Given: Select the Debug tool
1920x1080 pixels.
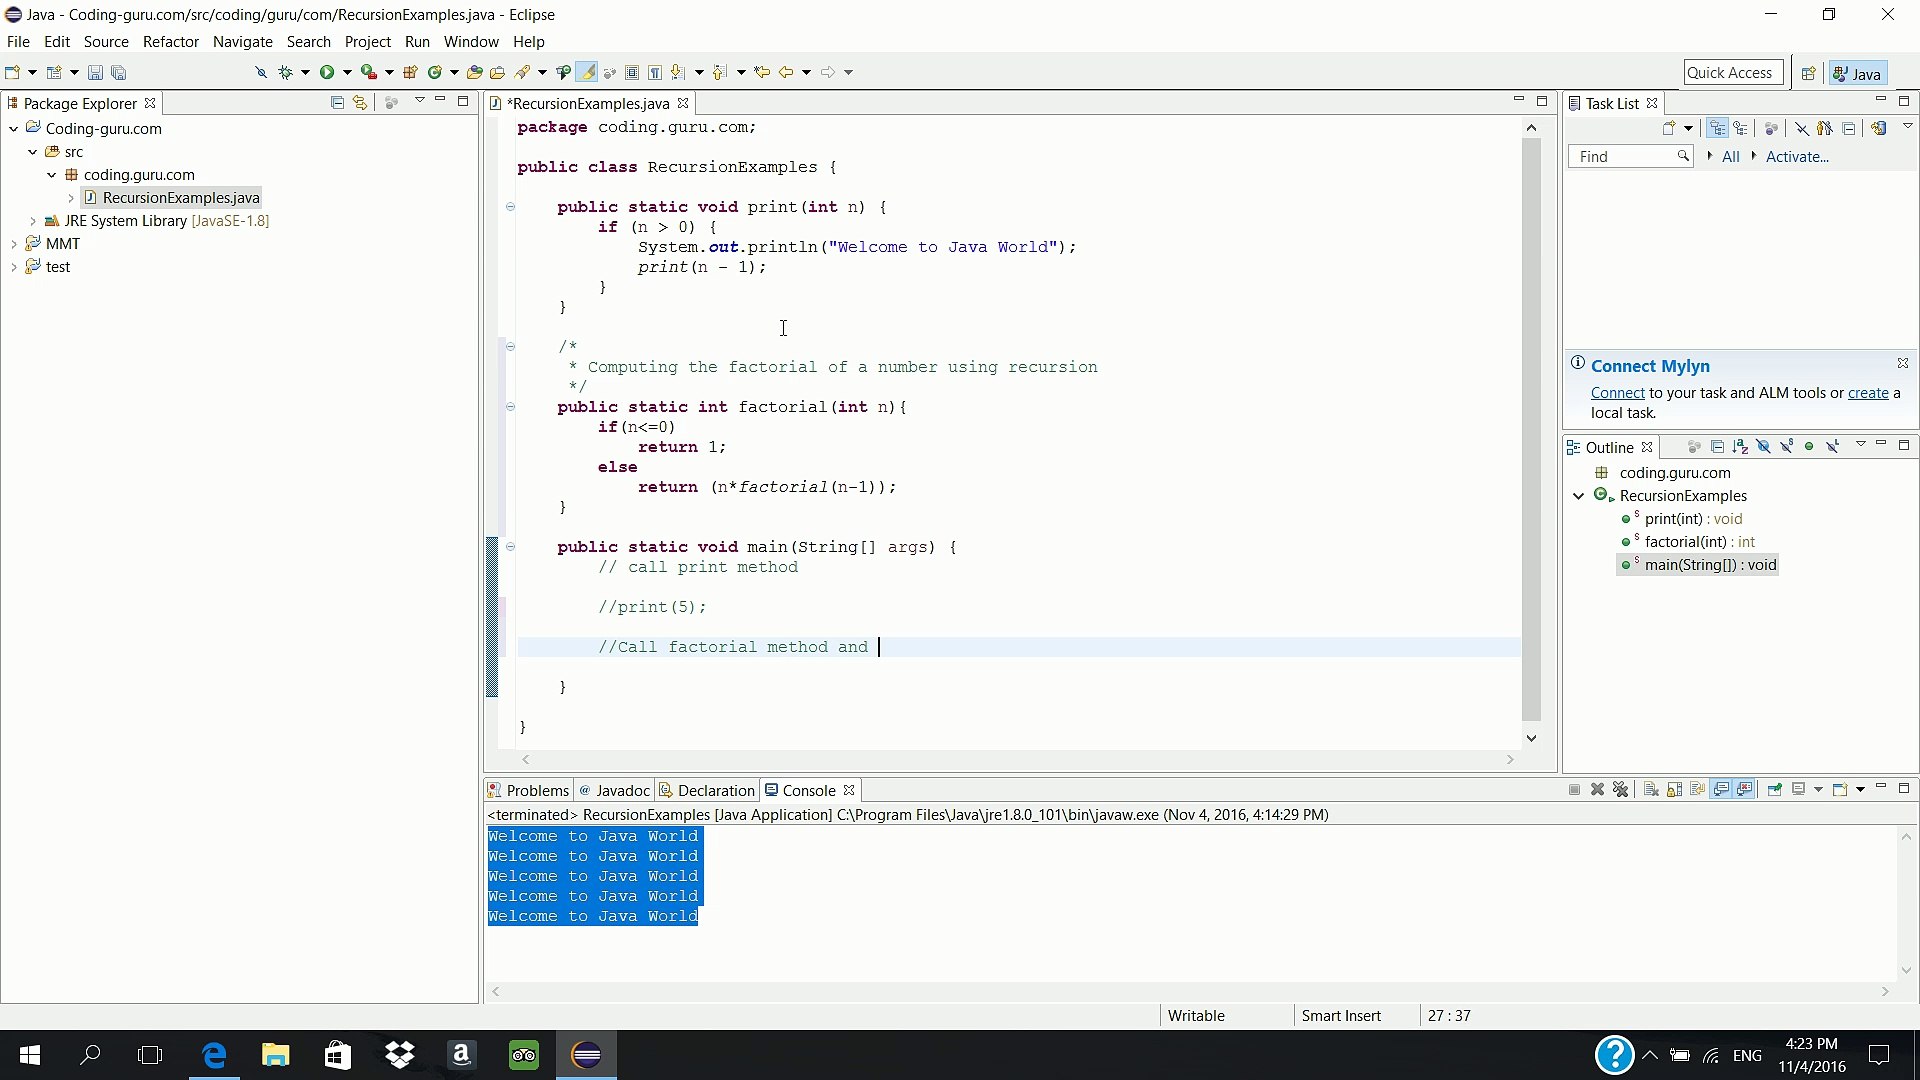Looking at the screenshot, I should pyautogui.click(x=286, y=72).
